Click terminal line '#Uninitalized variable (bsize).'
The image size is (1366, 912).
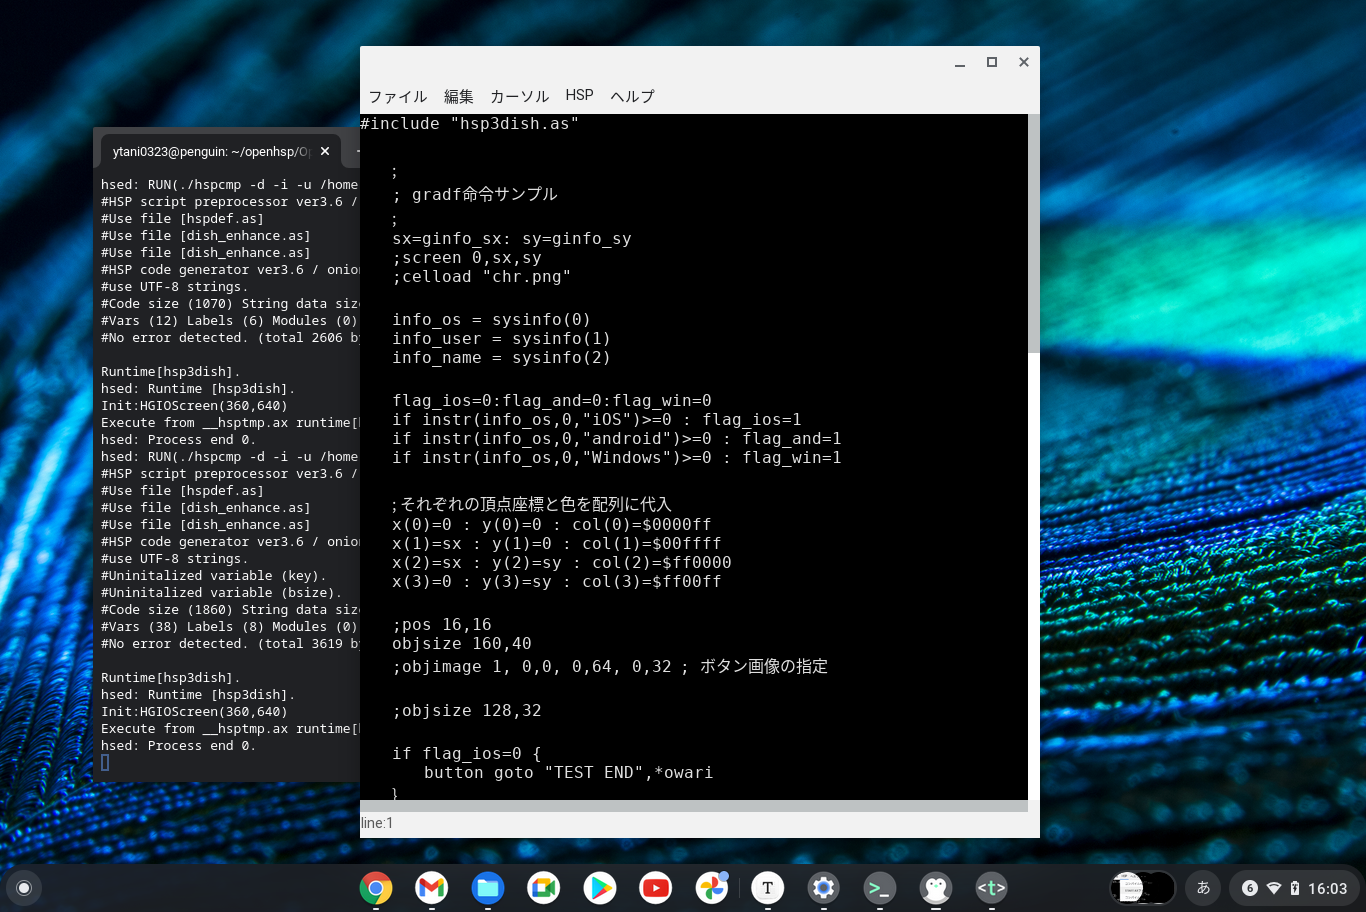pos(221,593)
